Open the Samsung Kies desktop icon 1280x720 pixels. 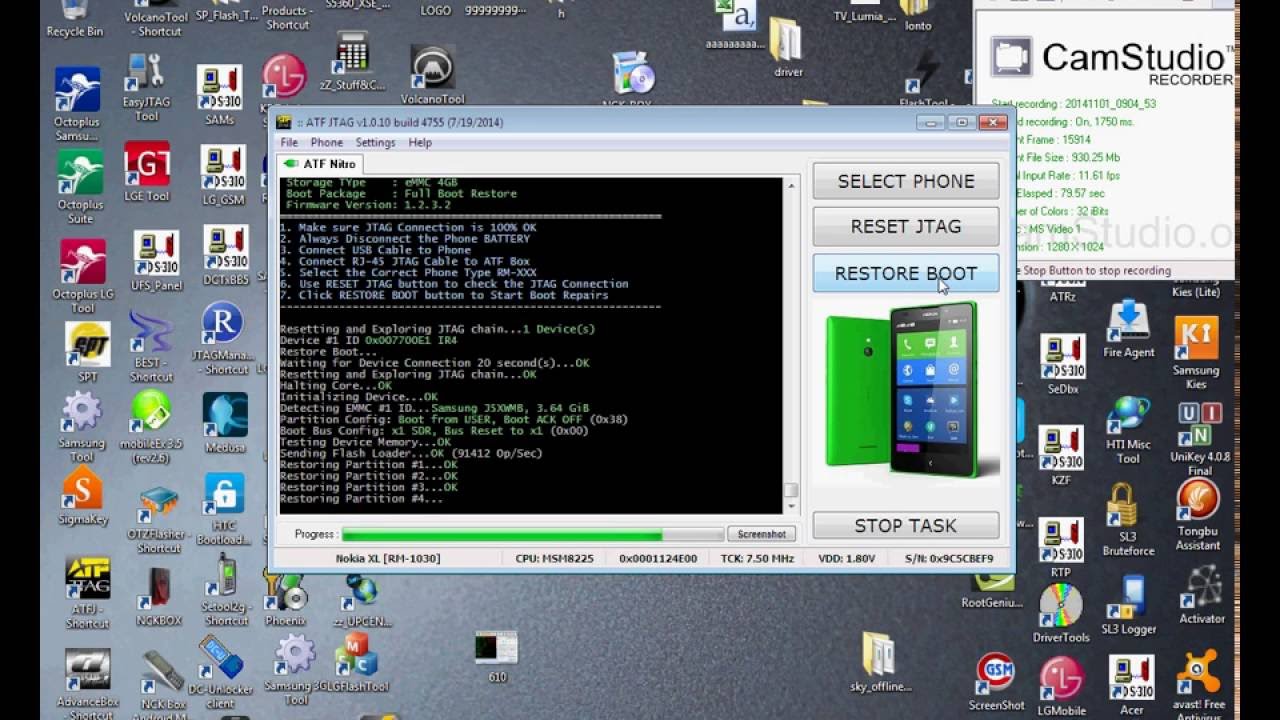(x=1196, y=354)
